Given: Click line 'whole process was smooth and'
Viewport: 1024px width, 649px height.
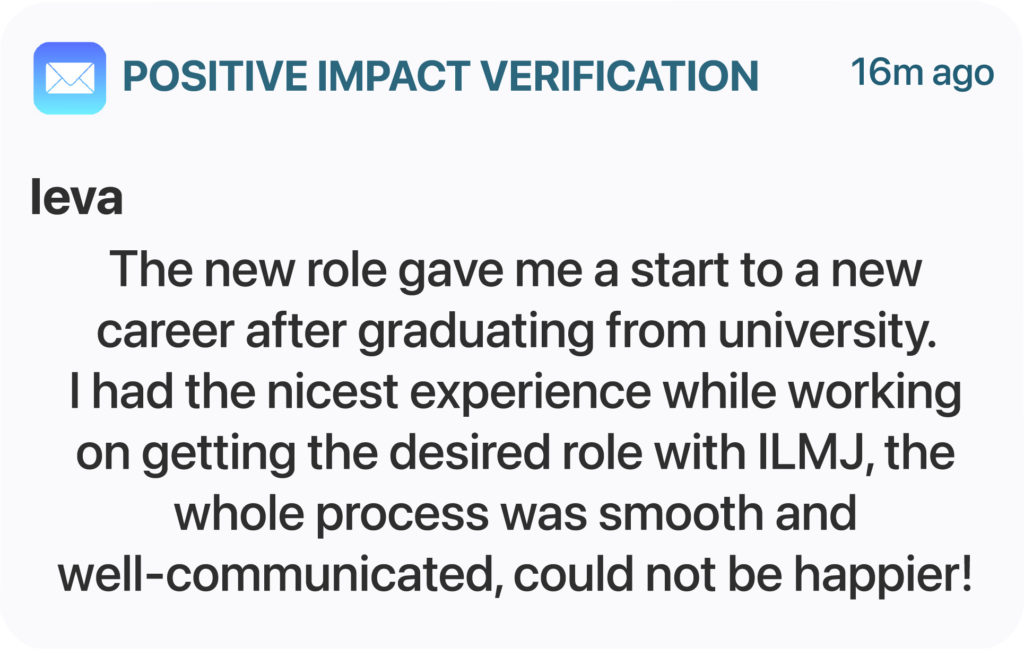Looking at the screenshot, I should pos(515,514).
